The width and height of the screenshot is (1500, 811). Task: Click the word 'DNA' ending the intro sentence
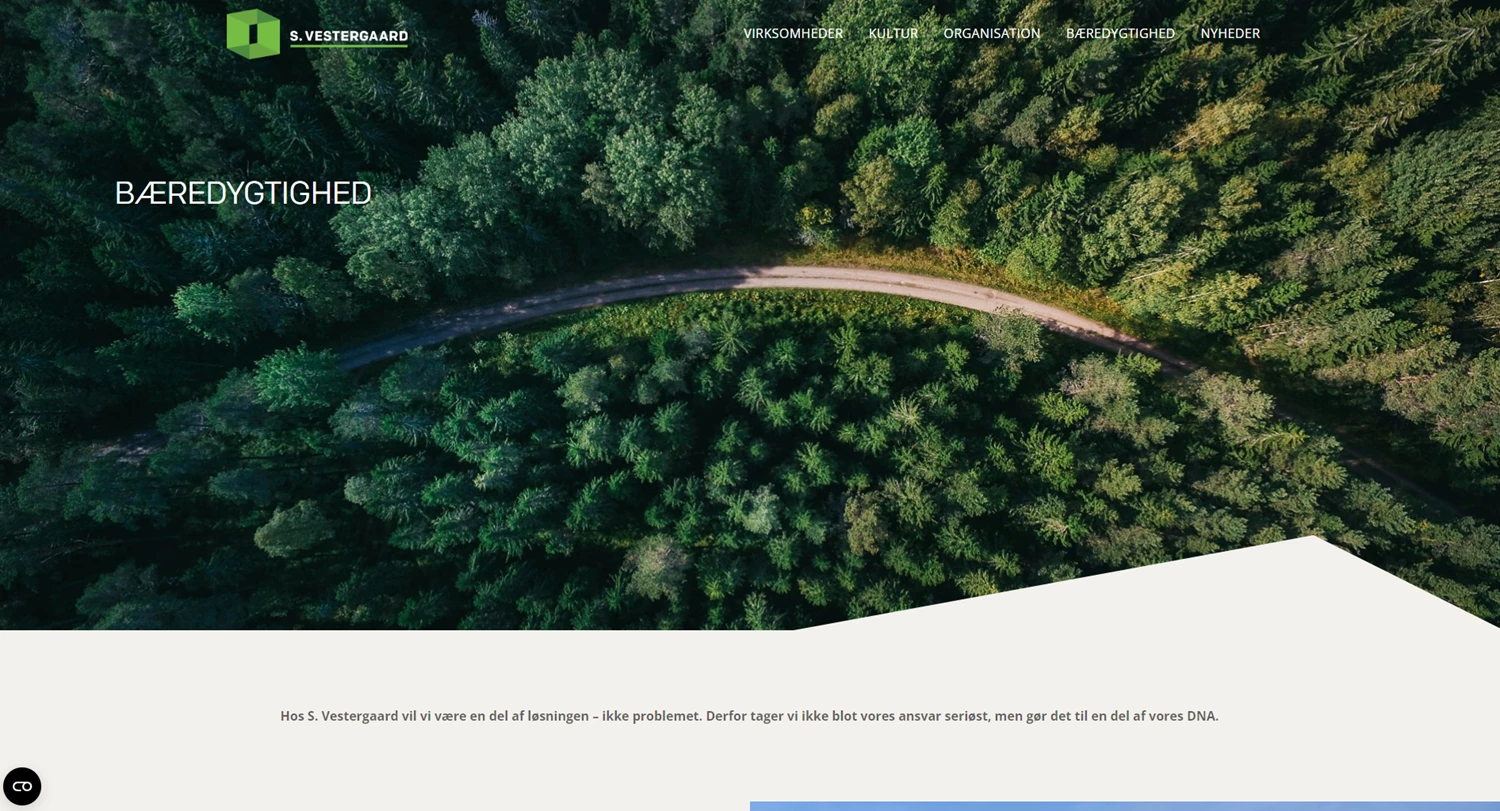1201,716
